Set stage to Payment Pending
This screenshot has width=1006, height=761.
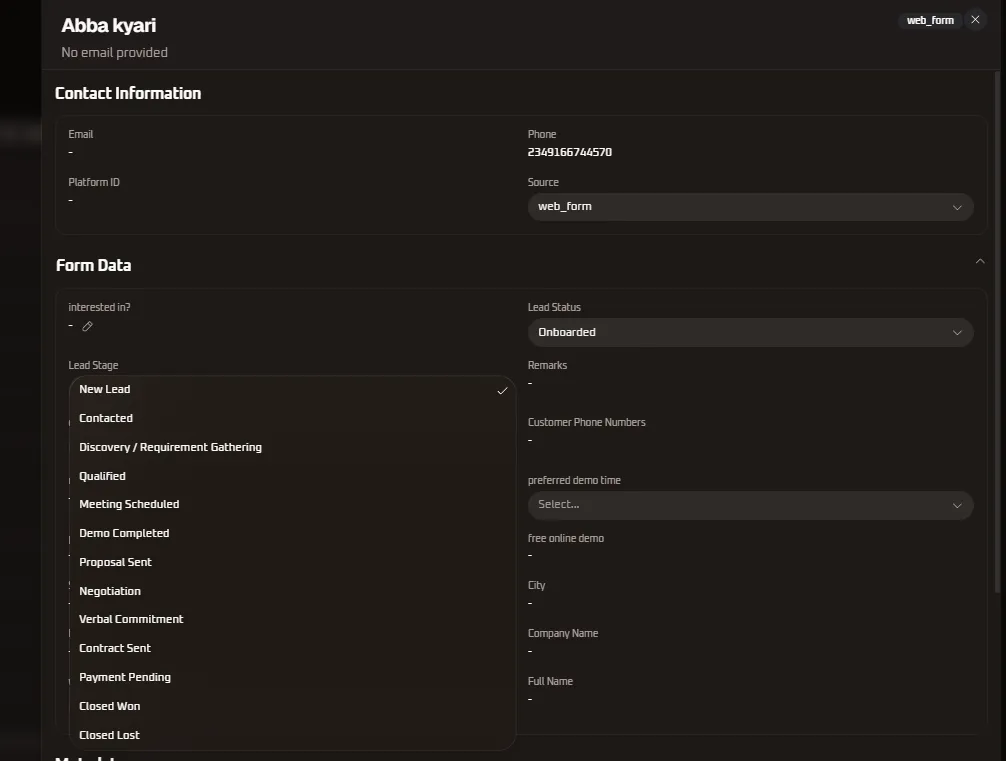[x=293, y=677]
